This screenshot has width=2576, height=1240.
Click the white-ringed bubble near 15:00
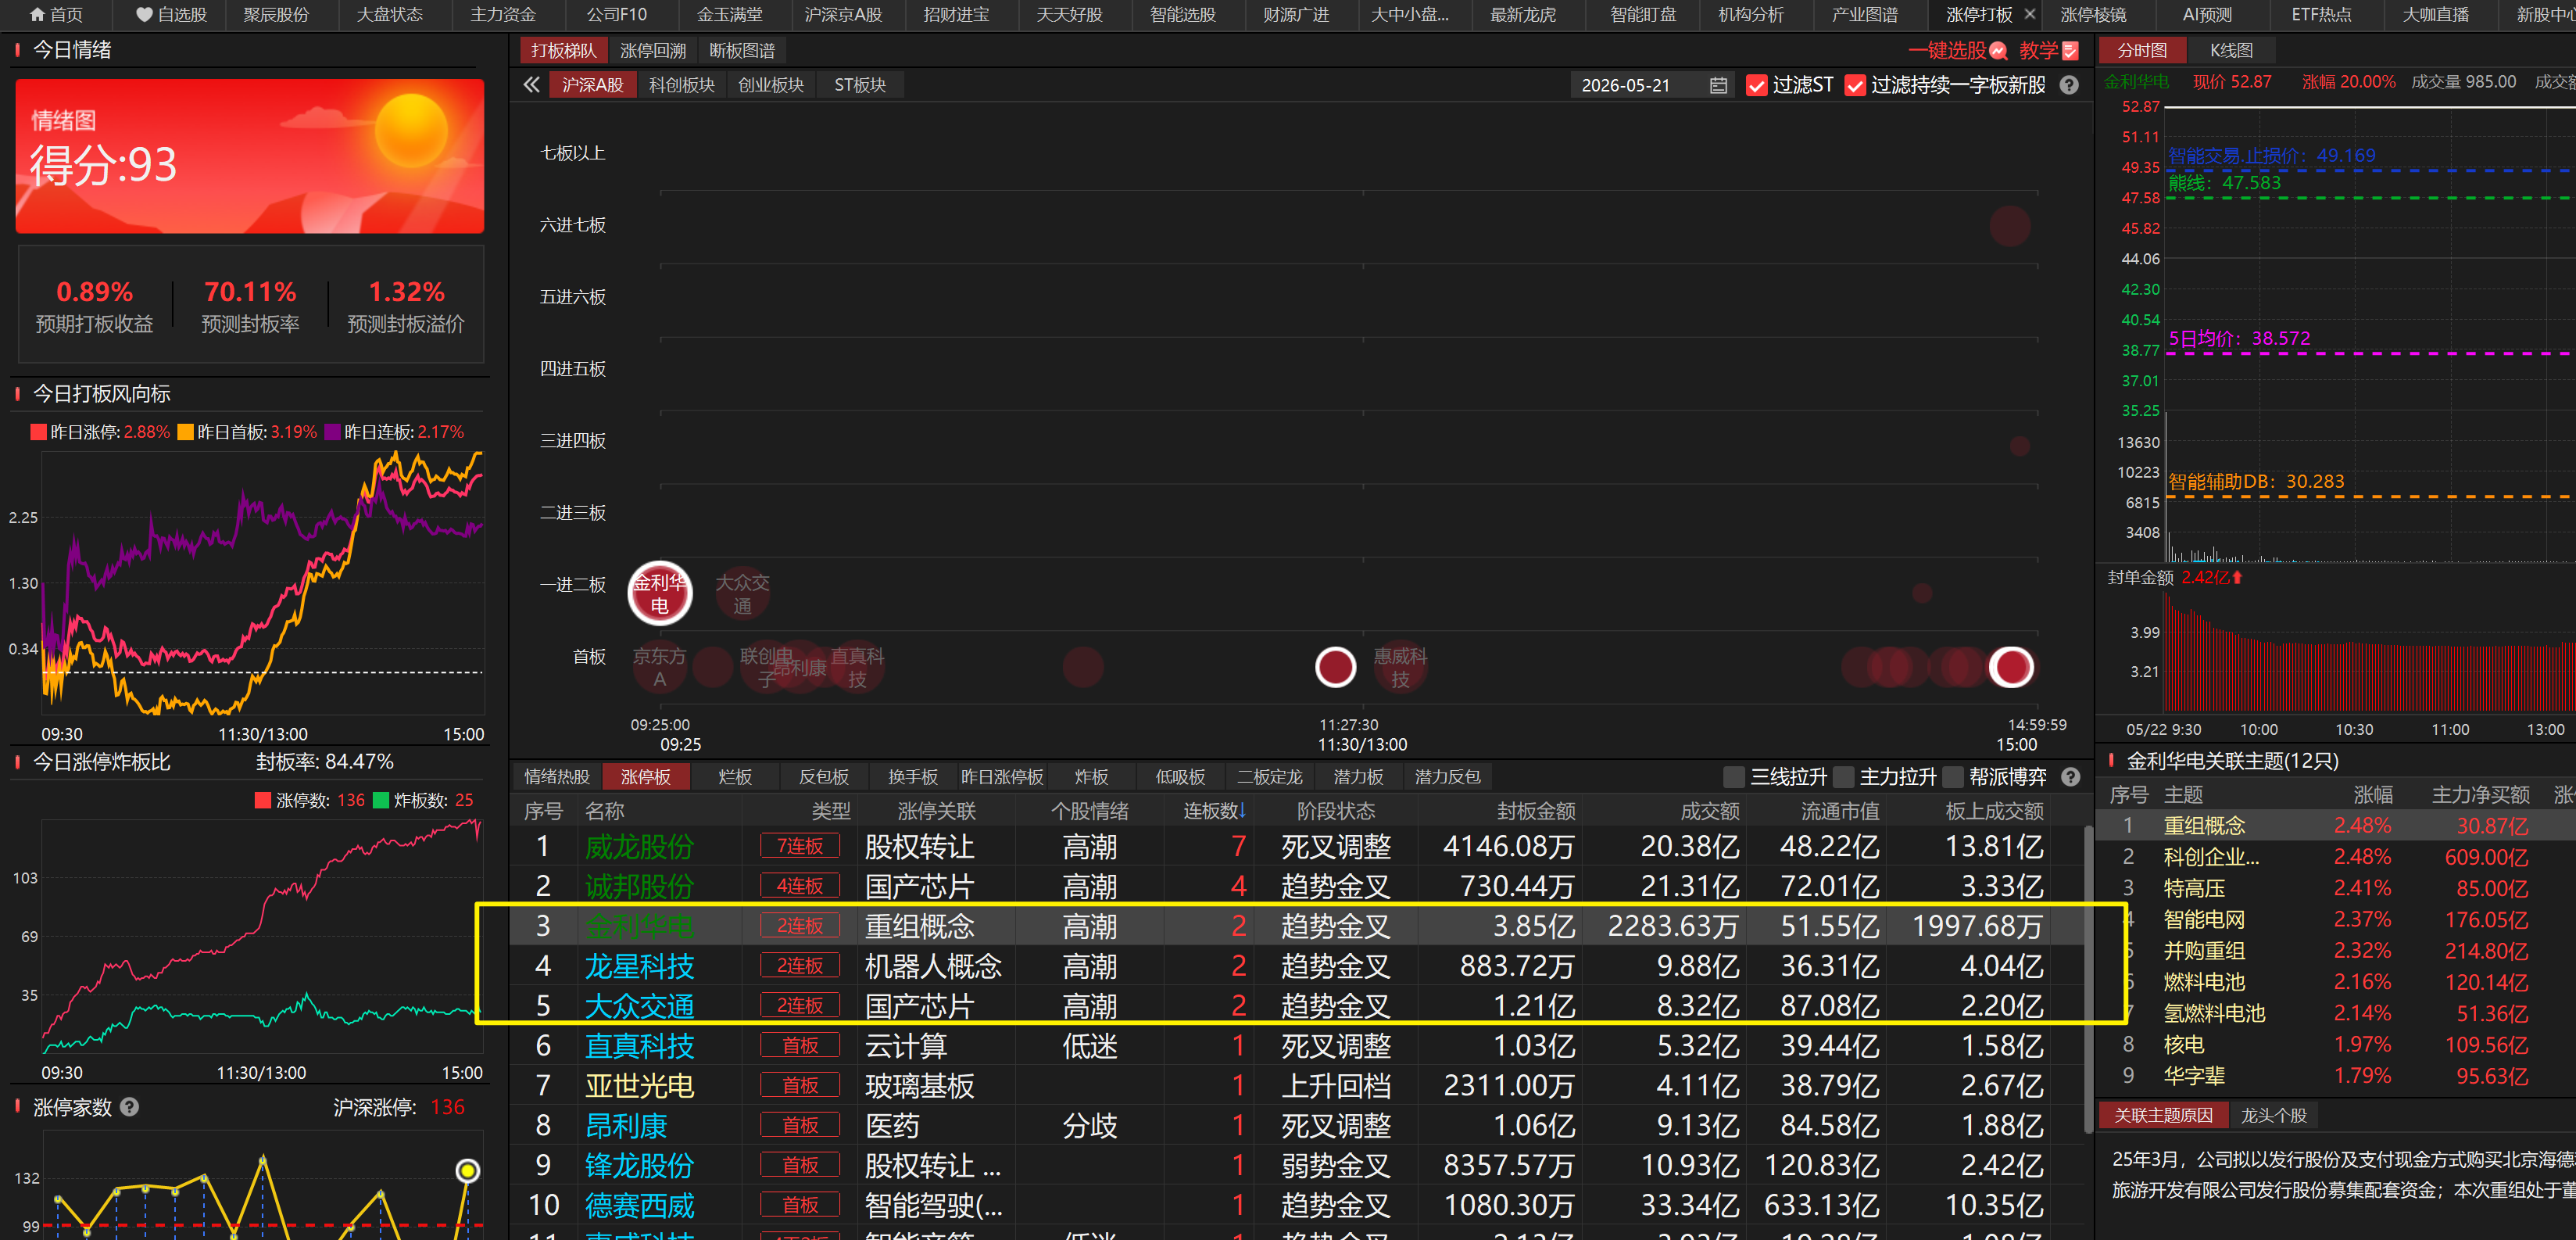tap(2011, 667)
